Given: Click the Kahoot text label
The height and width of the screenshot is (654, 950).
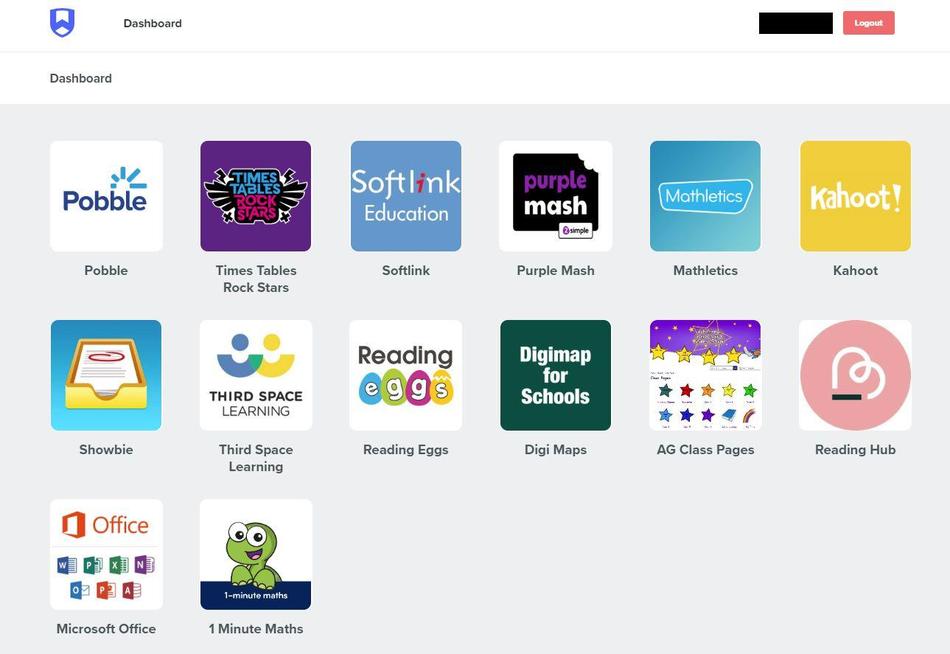Looking at the screenshot, I should point(855,270).
